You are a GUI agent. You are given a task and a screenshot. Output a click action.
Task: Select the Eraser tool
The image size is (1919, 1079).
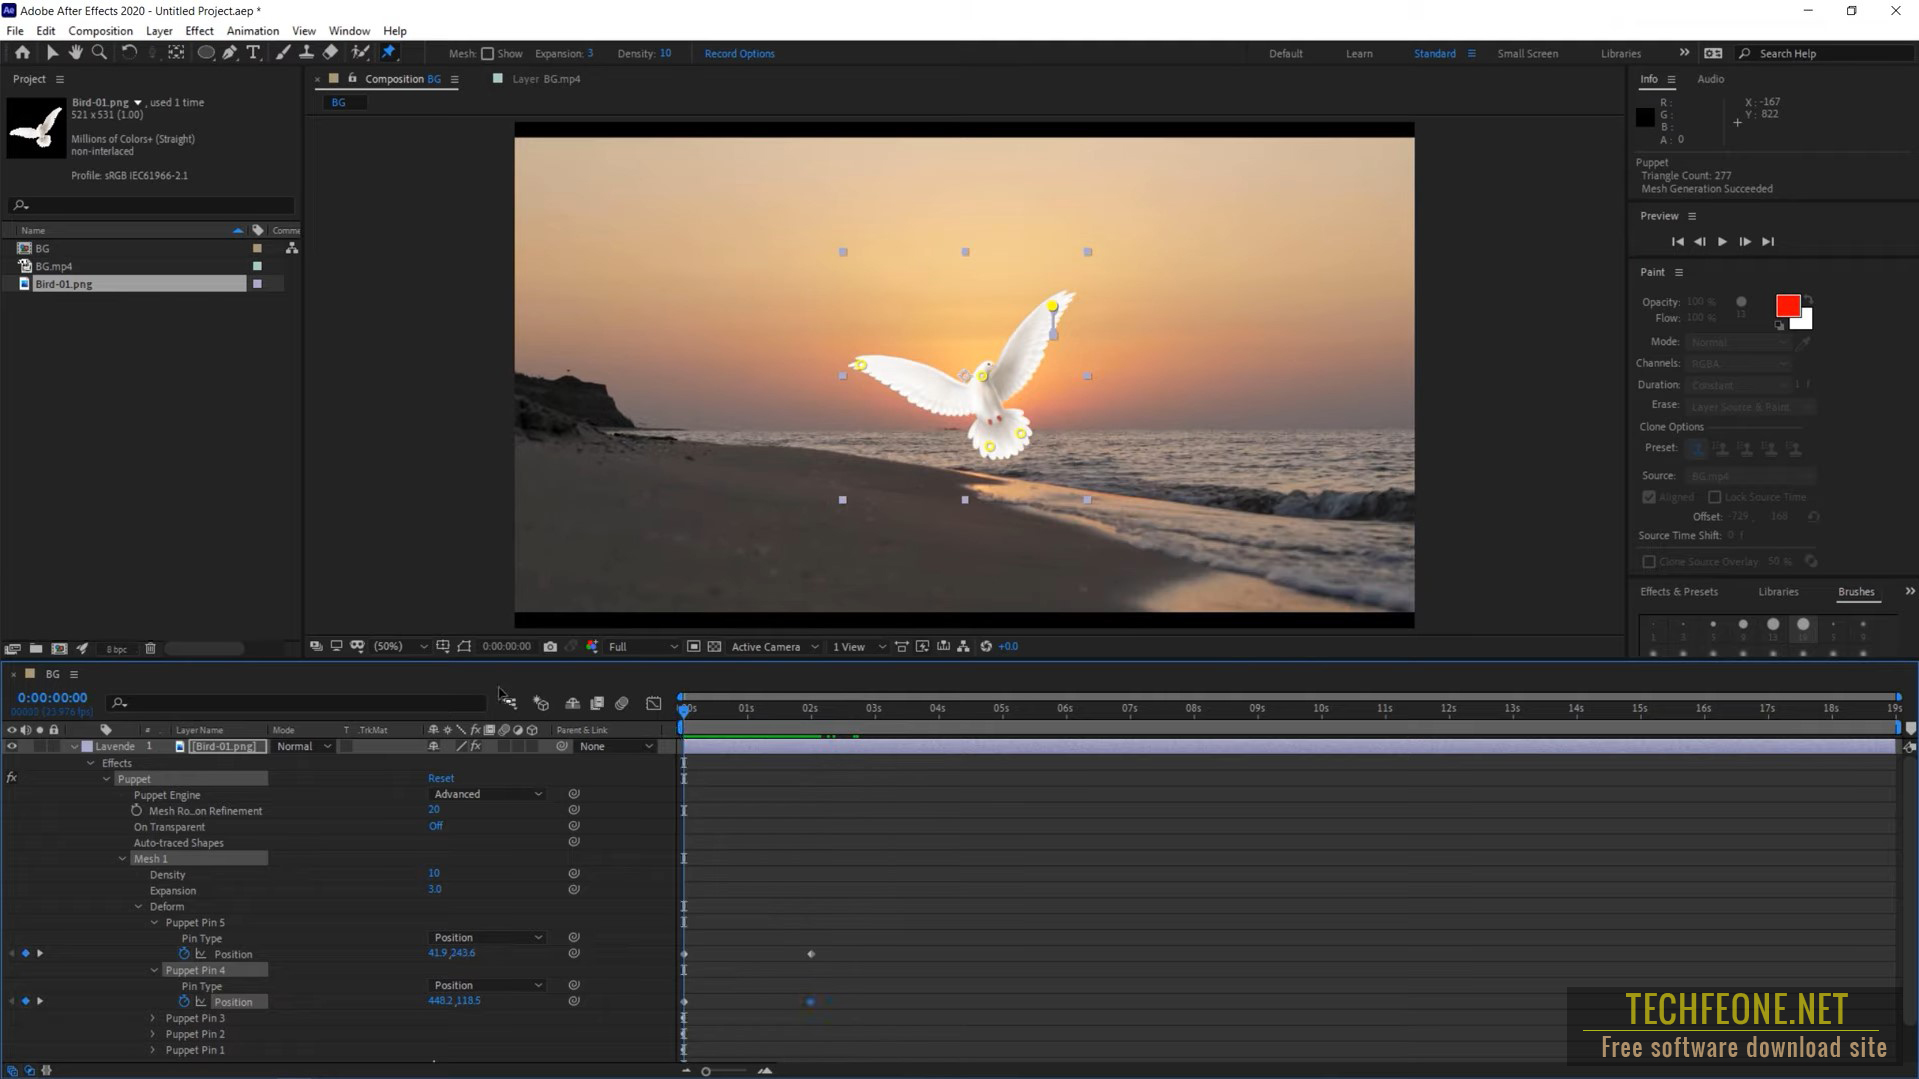[330, 53]
